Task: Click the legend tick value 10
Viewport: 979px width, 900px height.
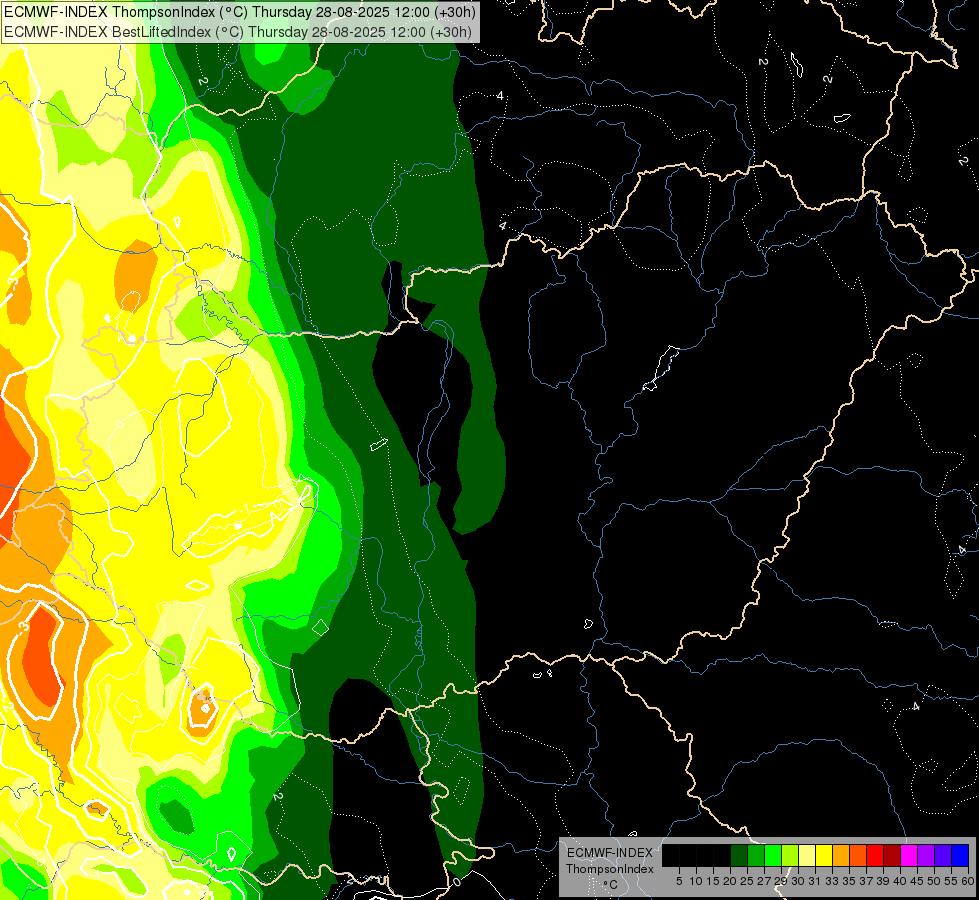Action: click(x=696, y=881)
